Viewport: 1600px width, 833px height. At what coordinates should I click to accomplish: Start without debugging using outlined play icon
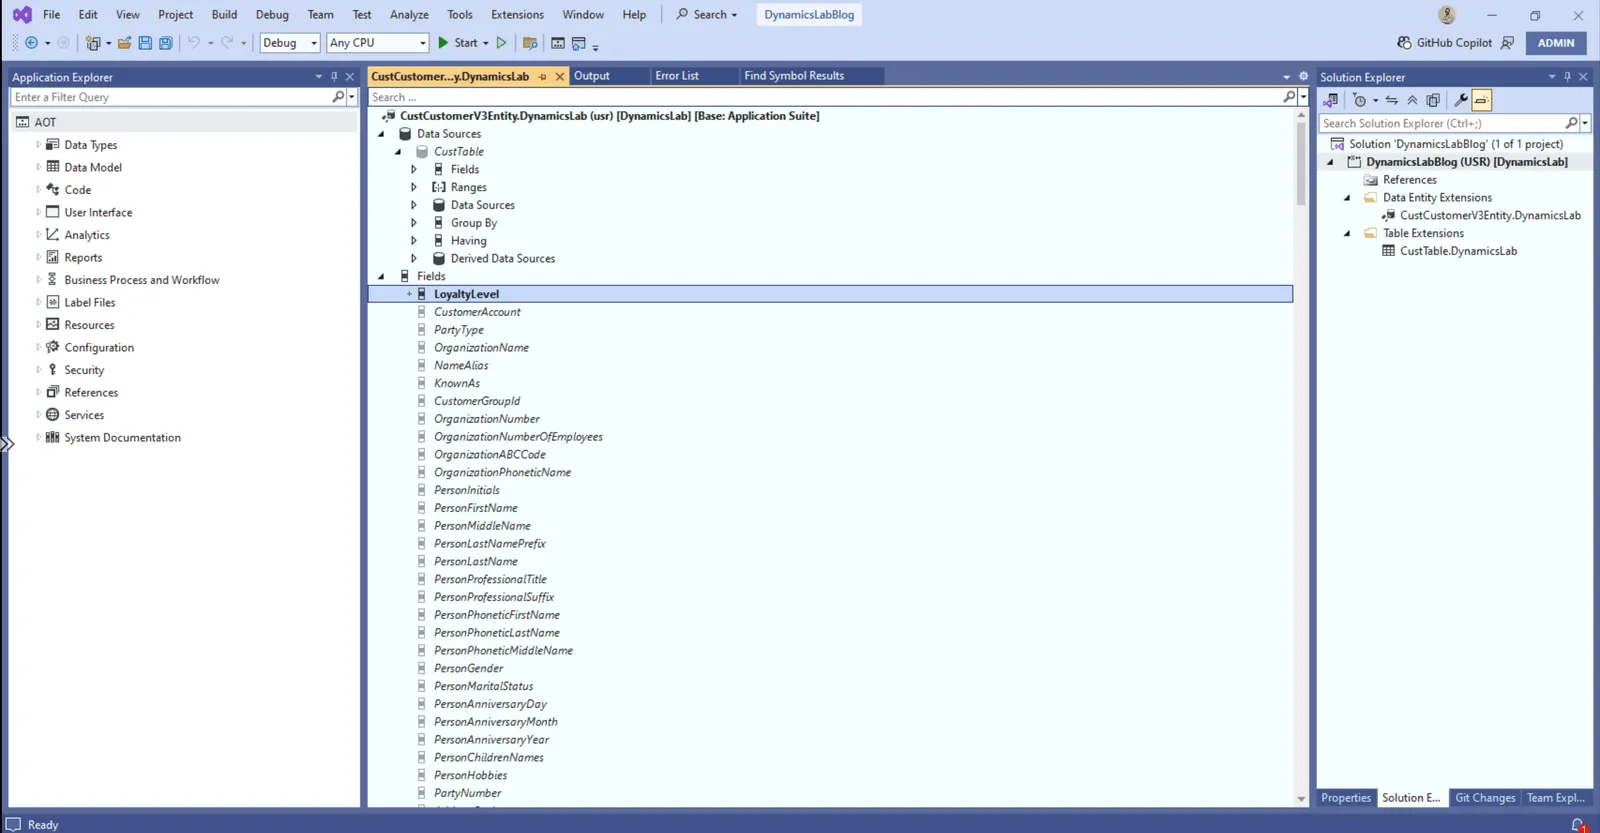(502, 43)
